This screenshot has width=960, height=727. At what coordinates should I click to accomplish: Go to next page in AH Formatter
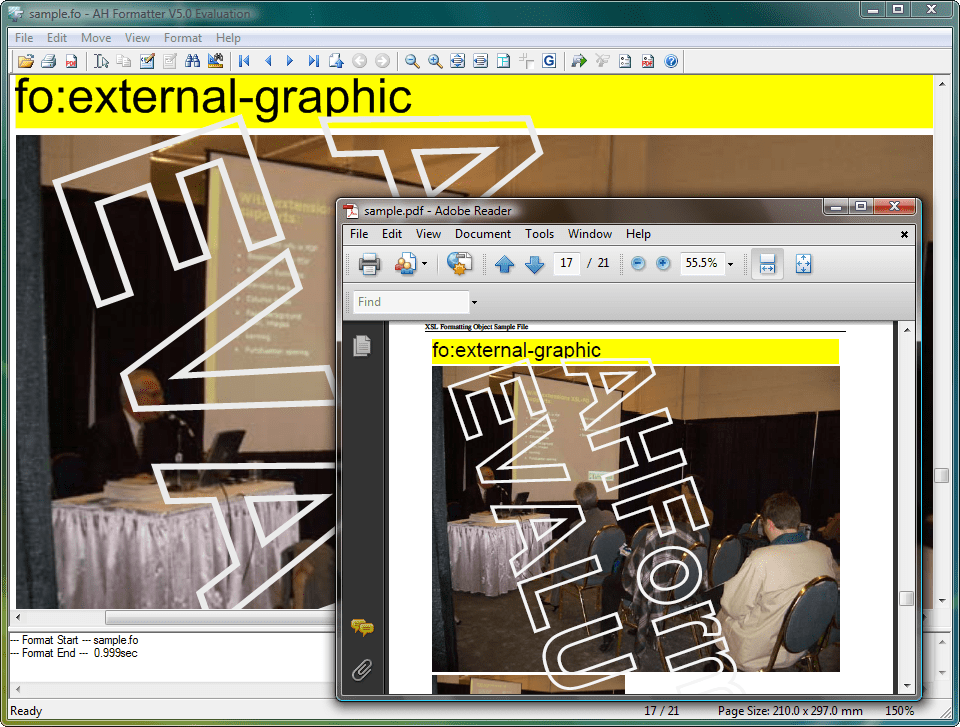click(290, 61)
